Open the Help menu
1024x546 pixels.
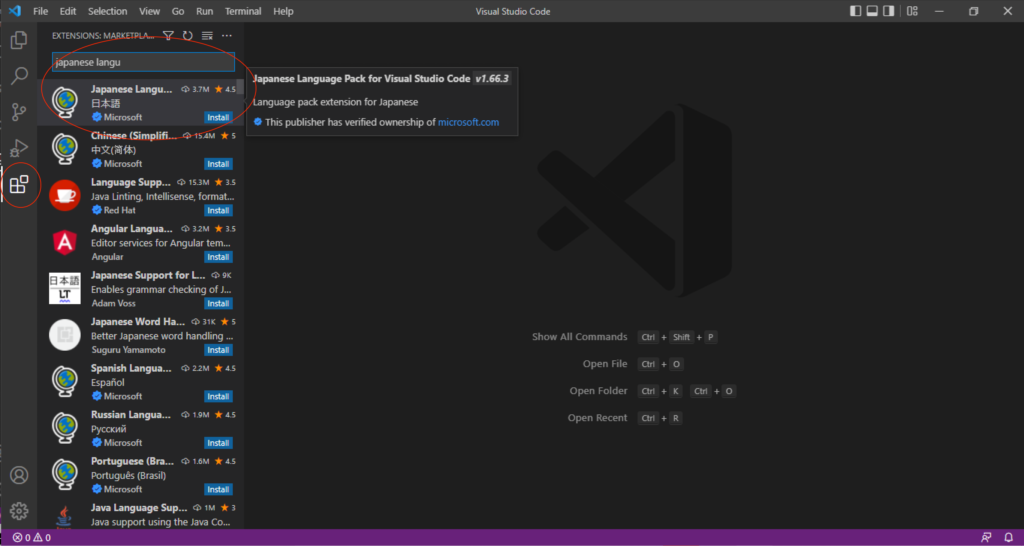point(283,11)
